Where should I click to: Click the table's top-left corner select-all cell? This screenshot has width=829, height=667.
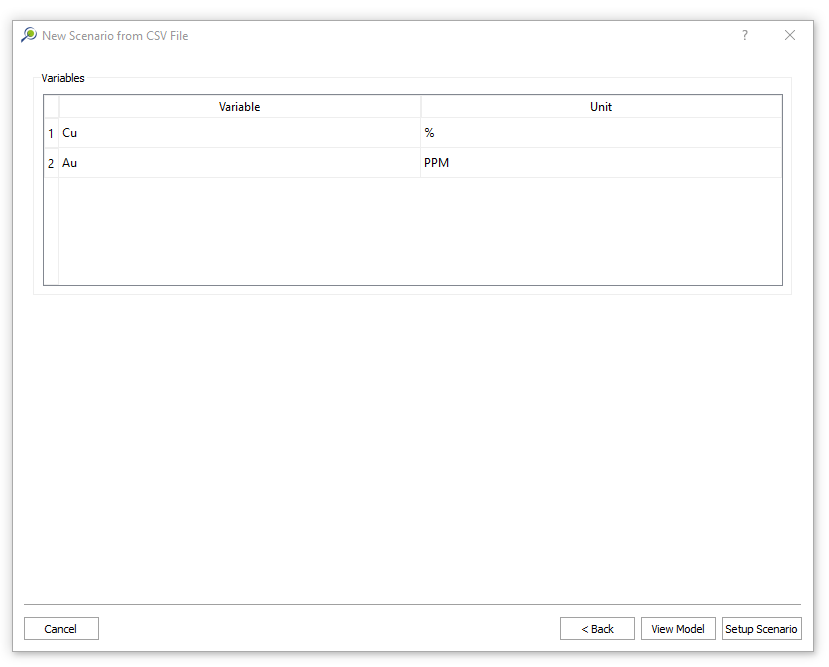click(51, 107)
